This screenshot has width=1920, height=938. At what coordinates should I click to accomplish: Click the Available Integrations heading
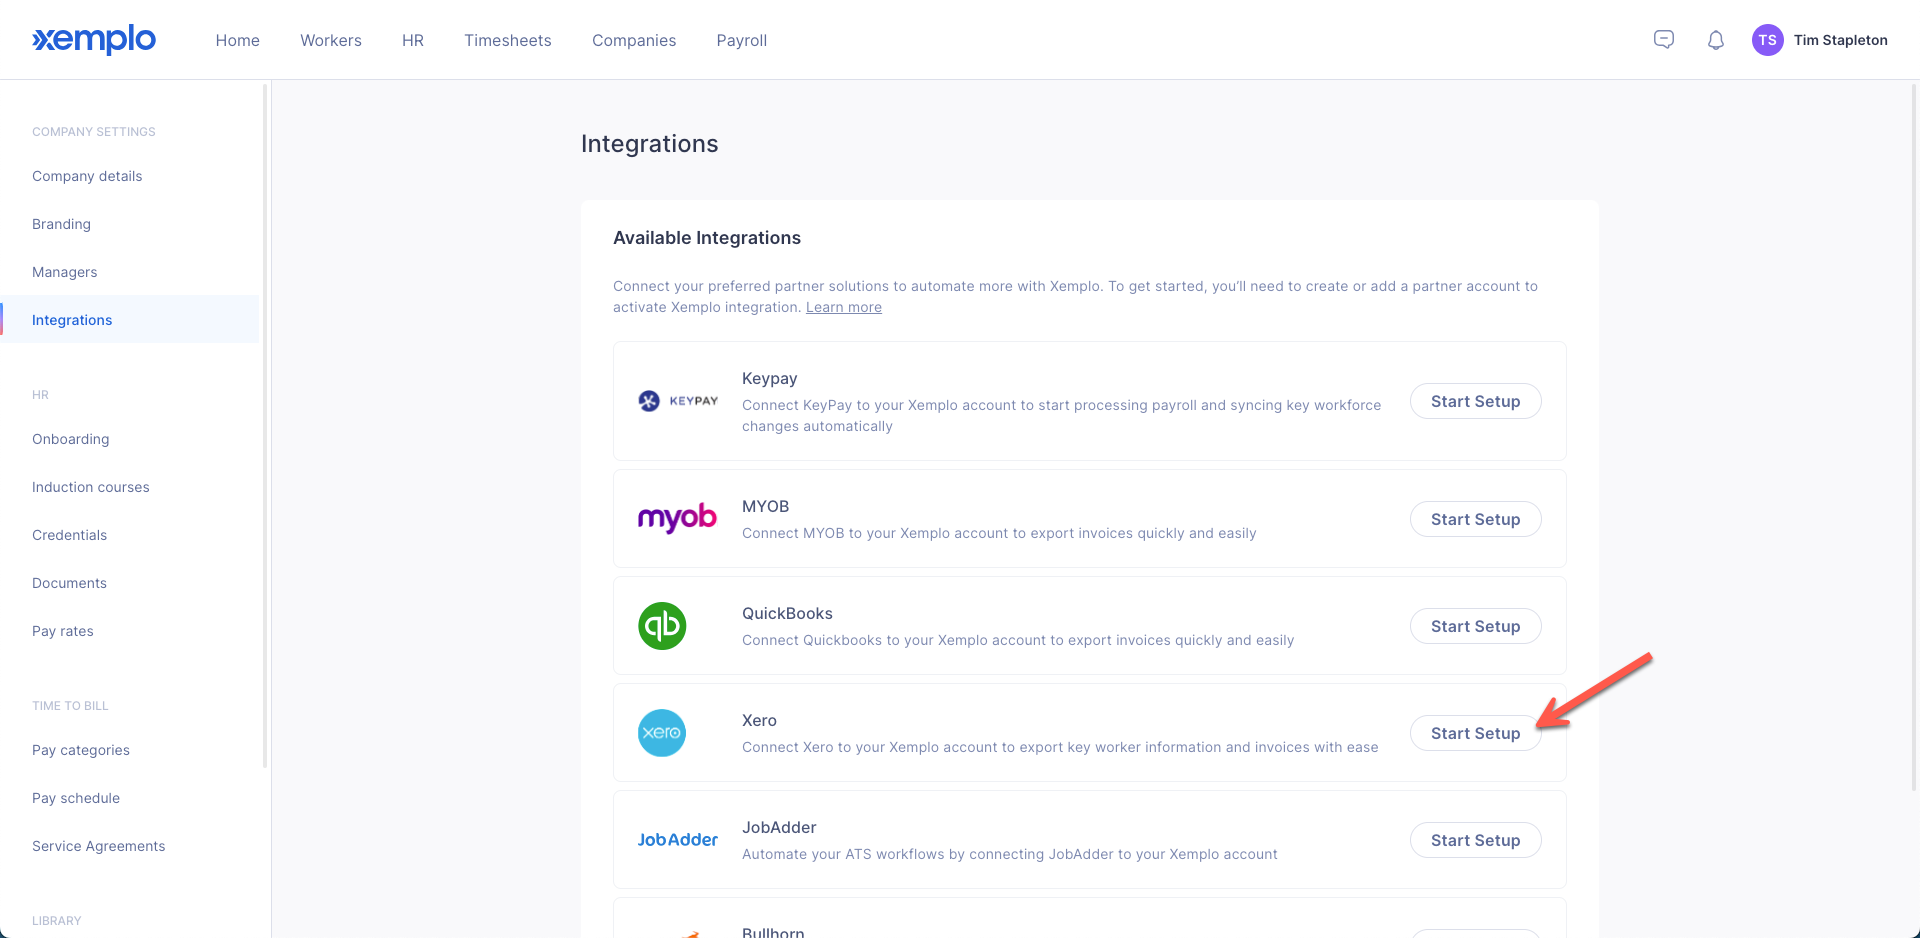click(707, 238)
